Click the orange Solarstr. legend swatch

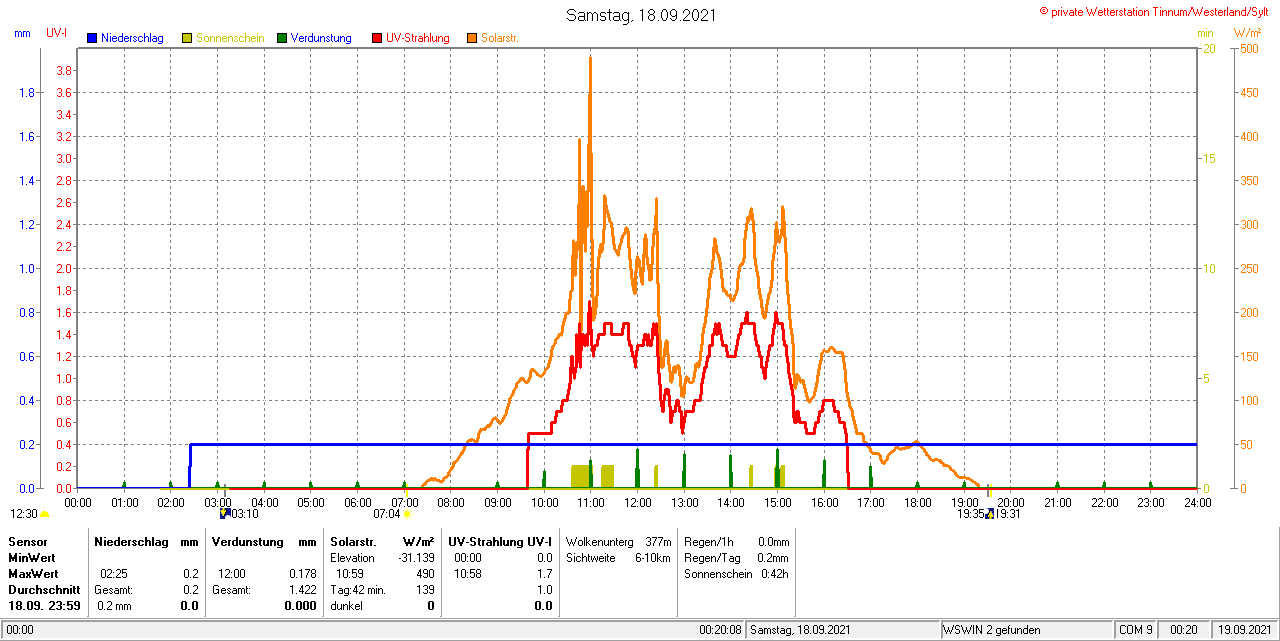pos(472,38)
